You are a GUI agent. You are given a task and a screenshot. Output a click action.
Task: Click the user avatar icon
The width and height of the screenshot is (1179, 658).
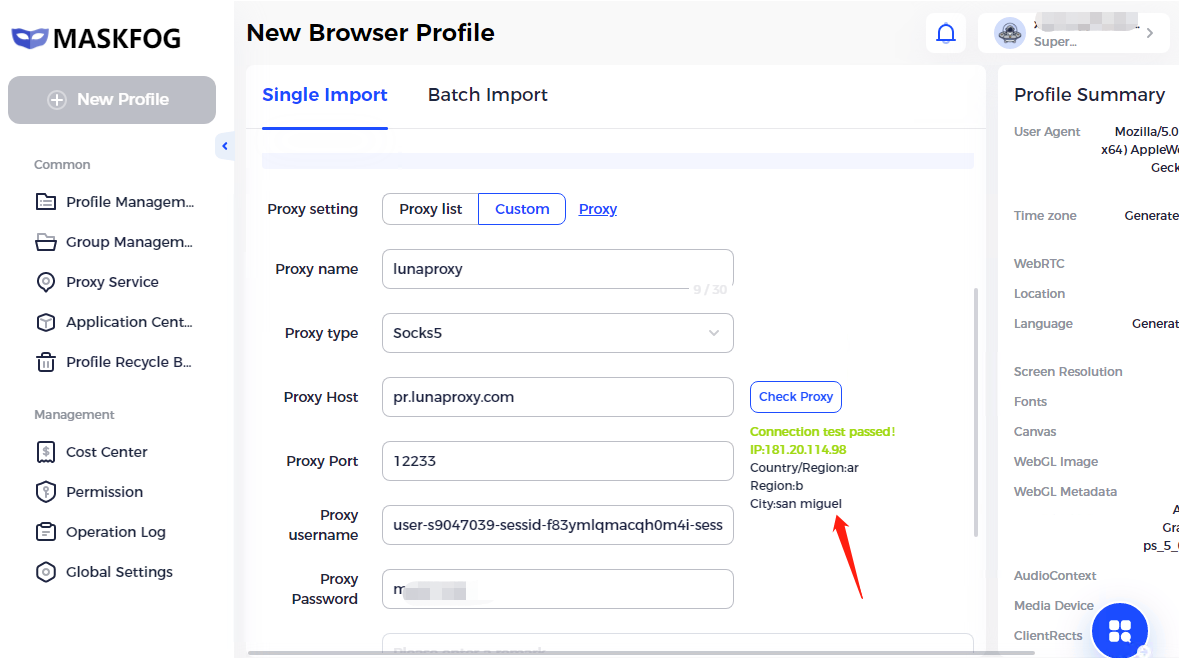click(x=1010, y=33)
